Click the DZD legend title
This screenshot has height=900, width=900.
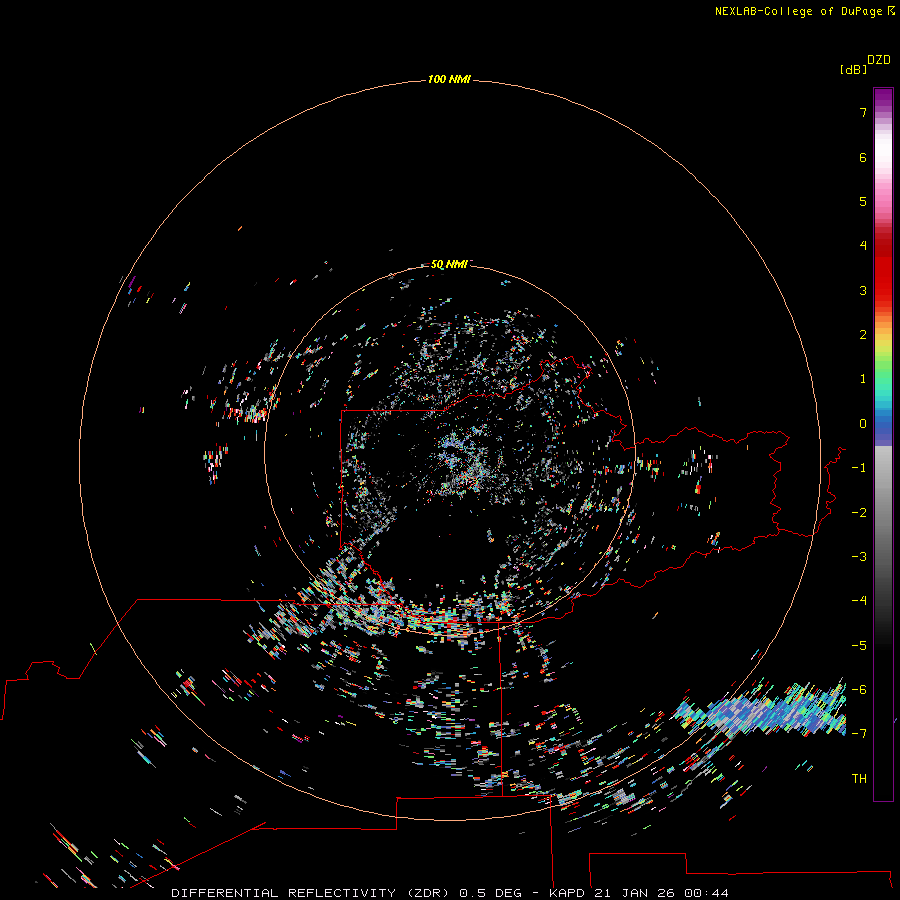click(x=879, y=60)
